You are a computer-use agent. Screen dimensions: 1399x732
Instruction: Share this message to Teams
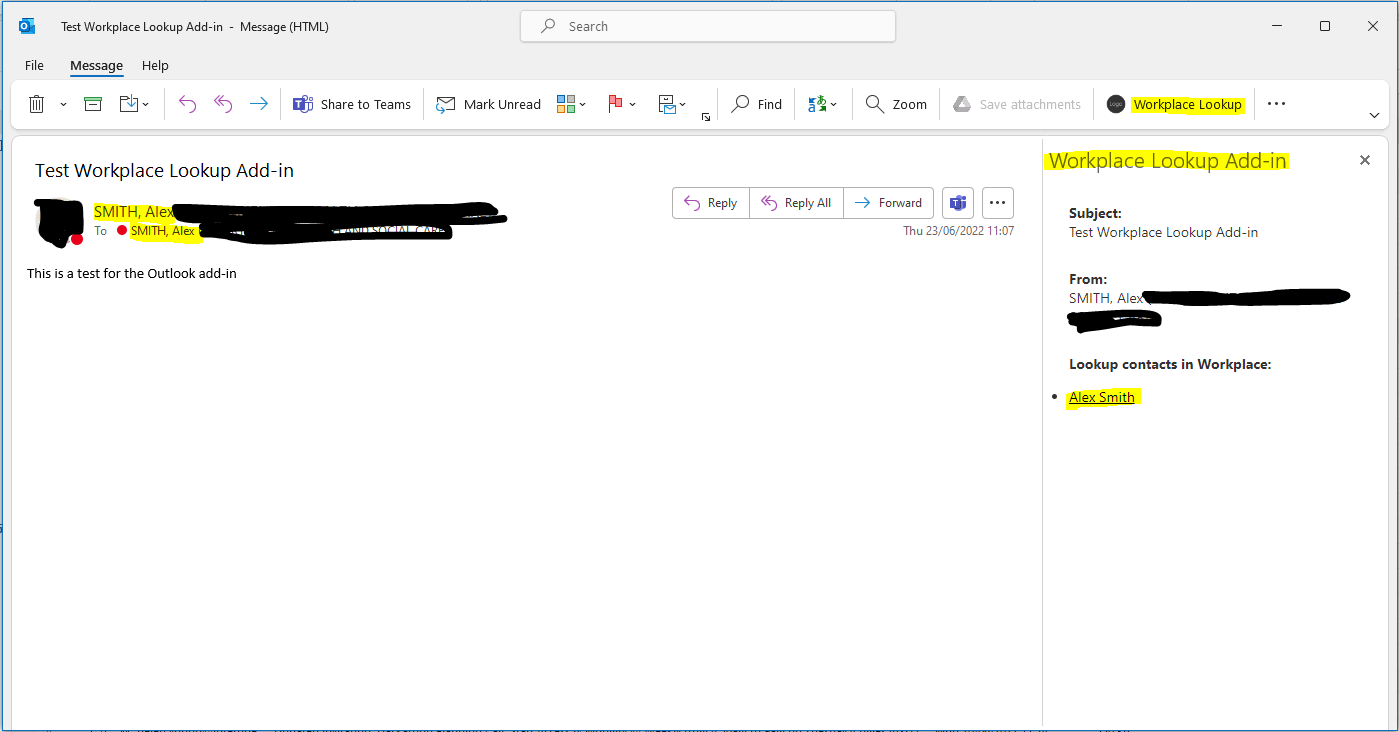pyautogui.click(x=352, y=104)
